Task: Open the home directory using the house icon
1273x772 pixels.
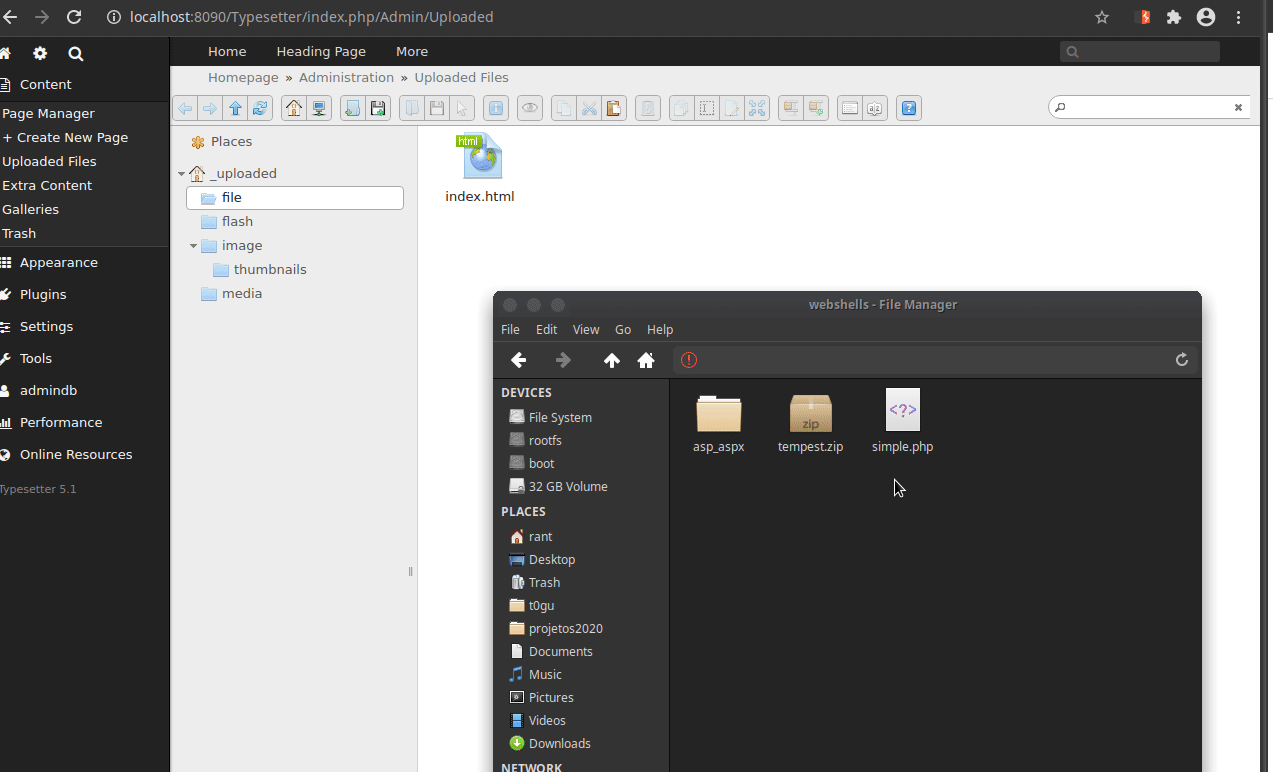Action: coord(293,108)
